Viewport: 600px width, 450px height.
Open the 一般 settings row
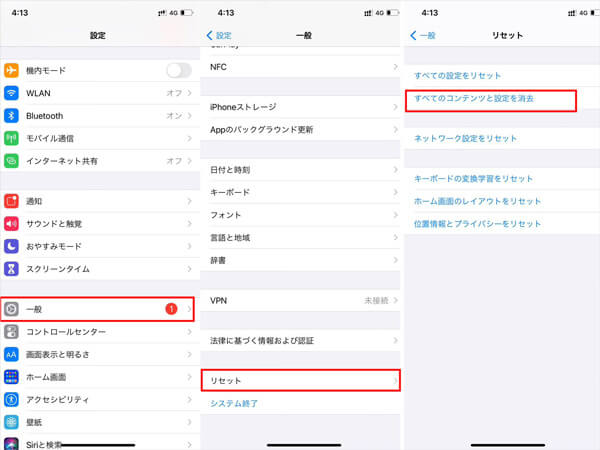click(97, 309)
